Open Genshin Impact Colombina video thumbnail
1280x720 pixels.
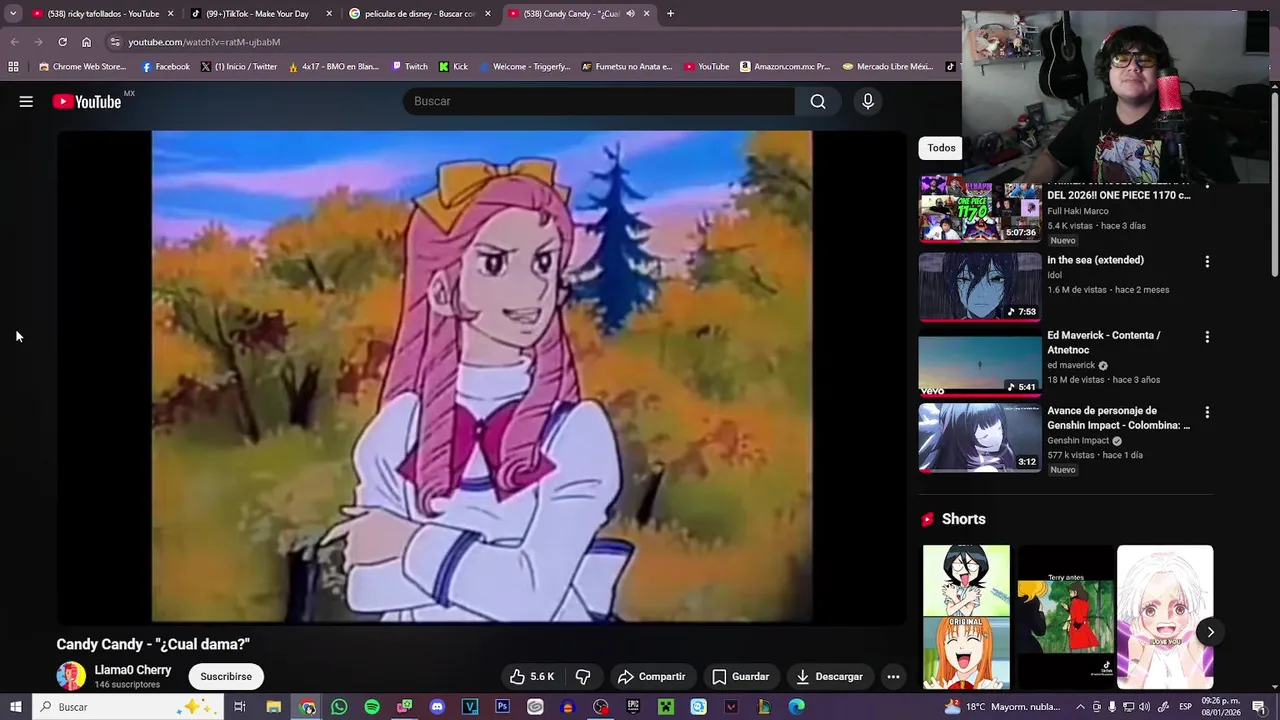980,437
